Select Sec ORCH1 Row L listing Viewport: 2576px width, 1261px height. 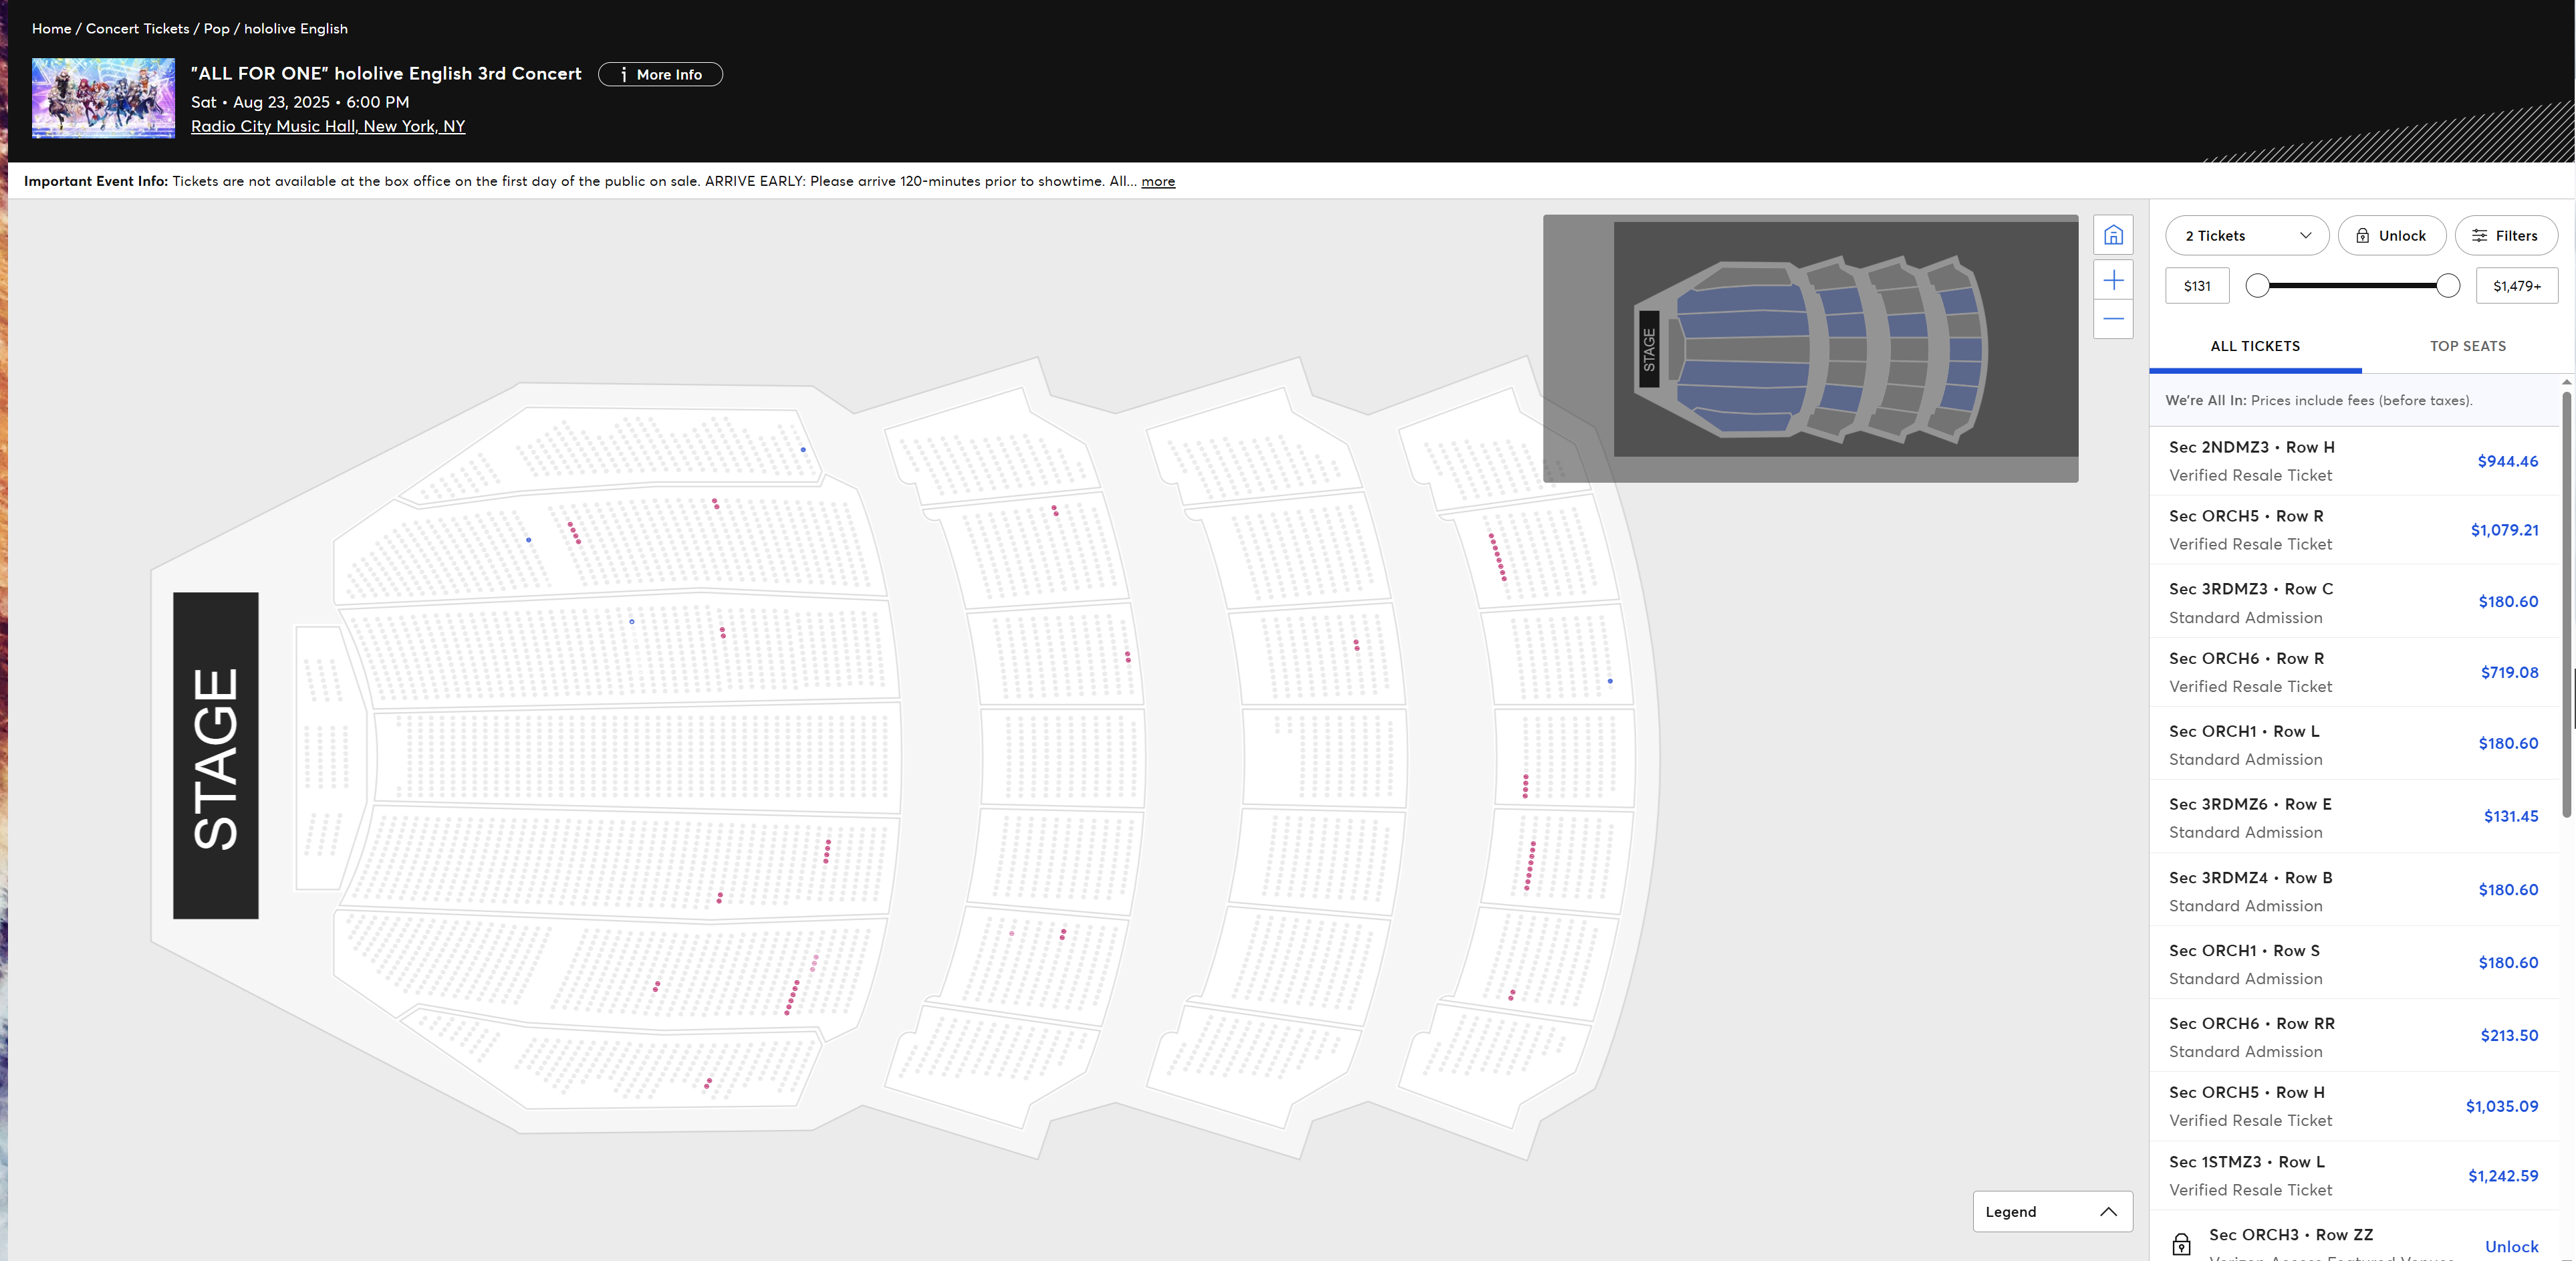2354,744
